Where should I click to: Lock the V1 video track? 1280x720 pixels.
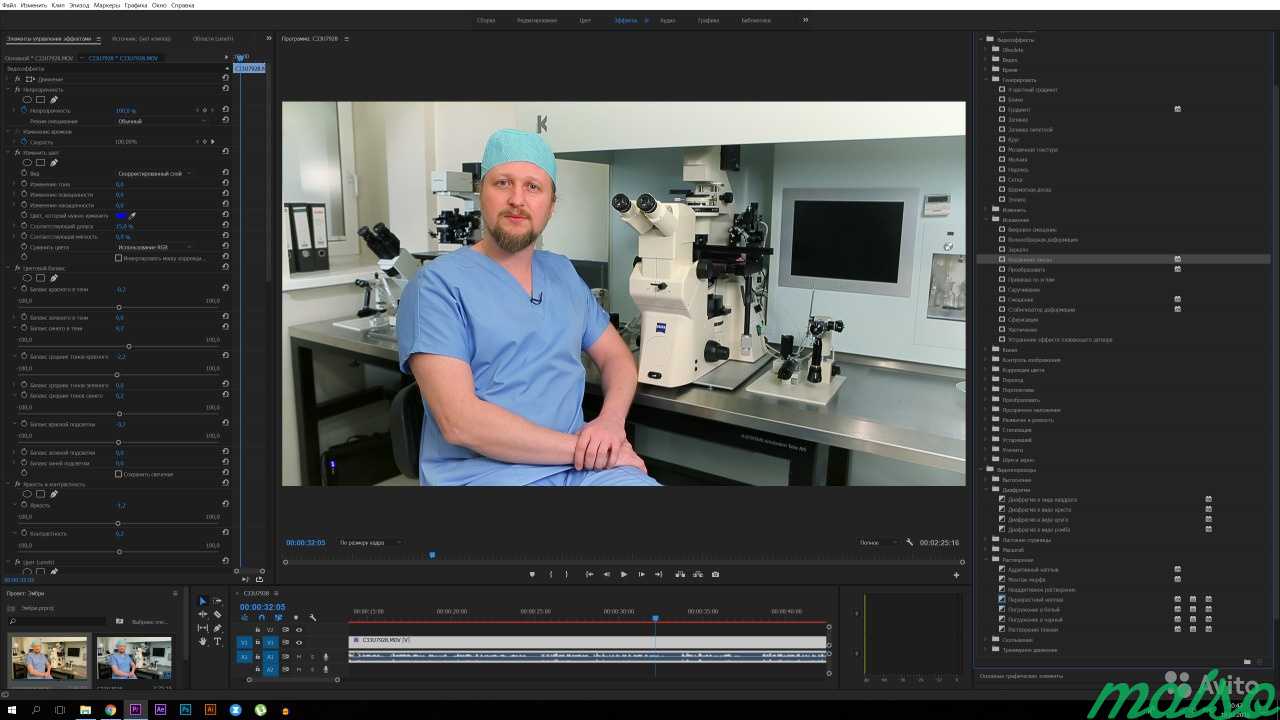tap(258, 642)
